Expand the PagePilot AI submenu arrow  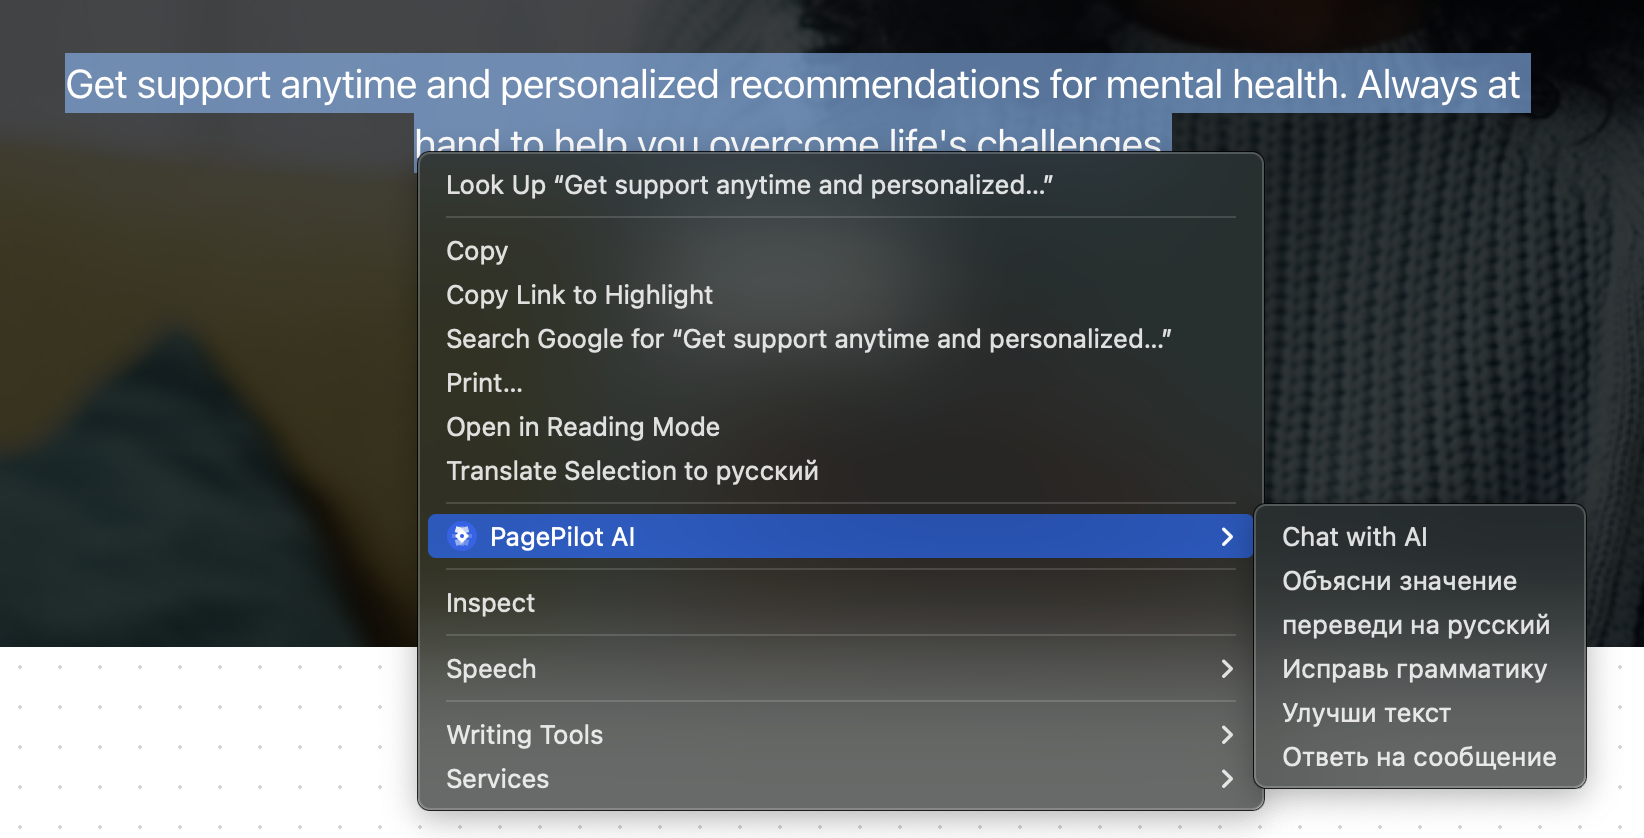[x=1227, y=537]
